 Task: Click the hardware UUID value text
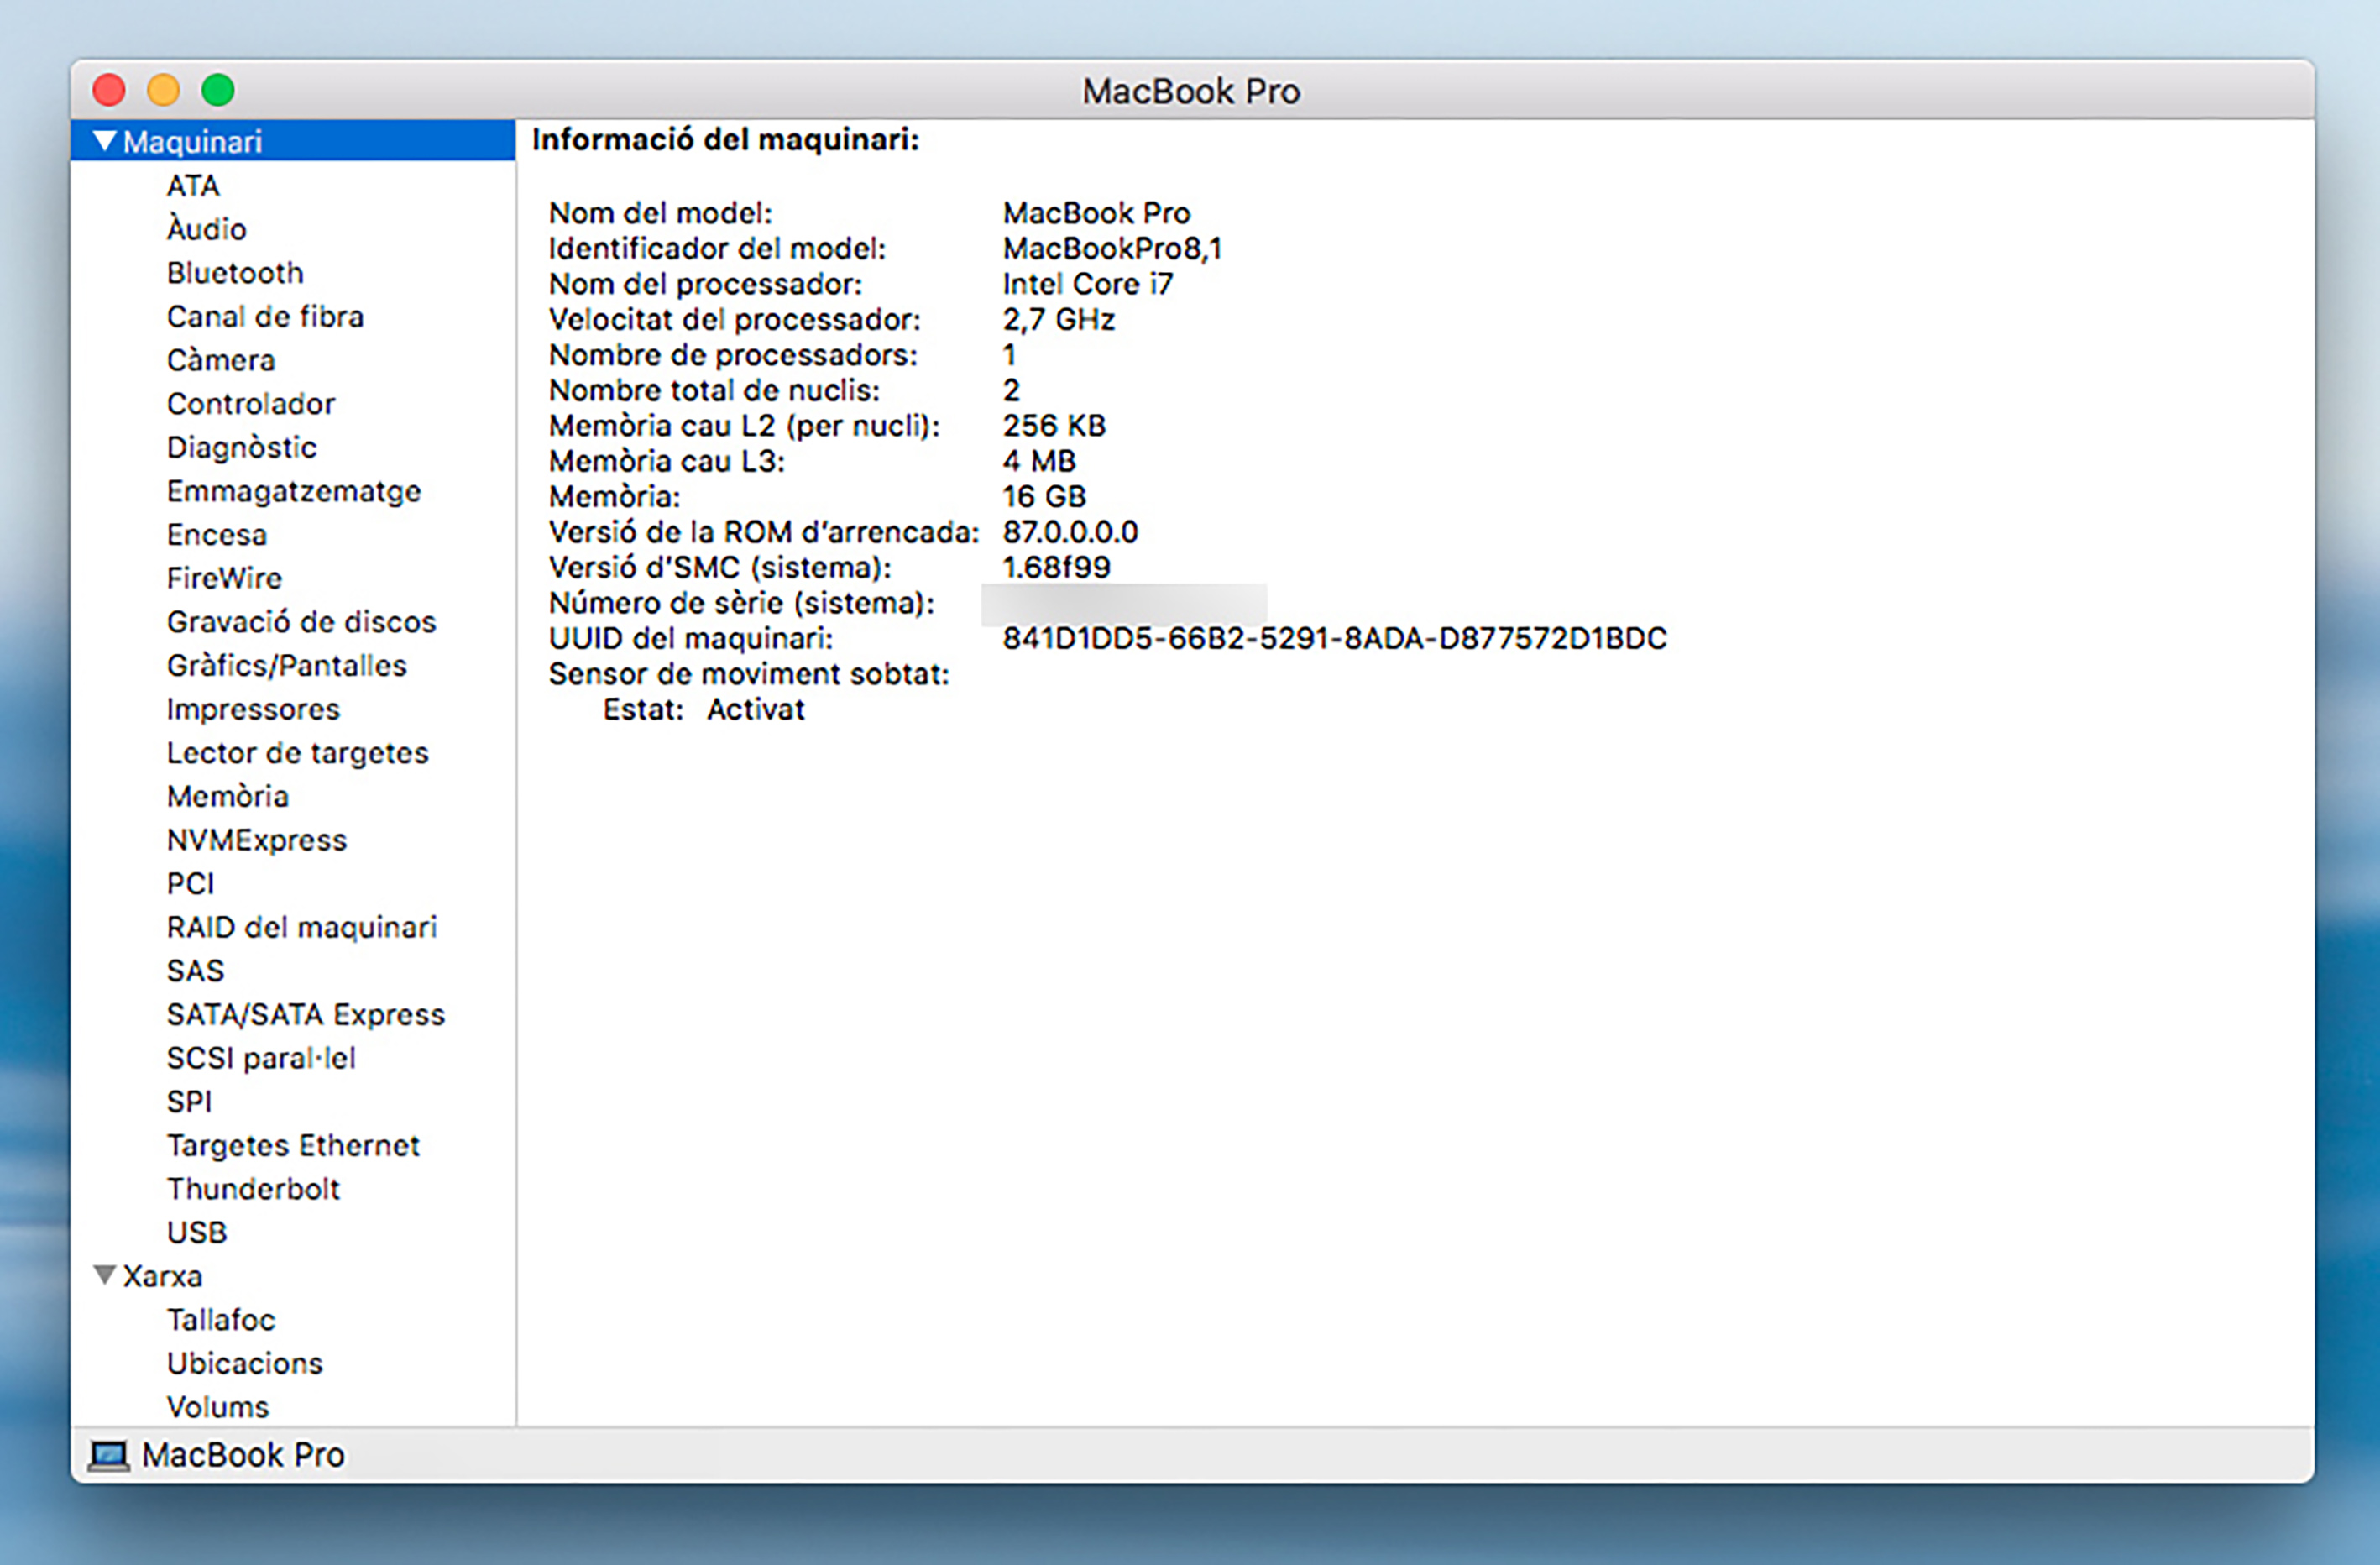click(x=1334, y=638)
